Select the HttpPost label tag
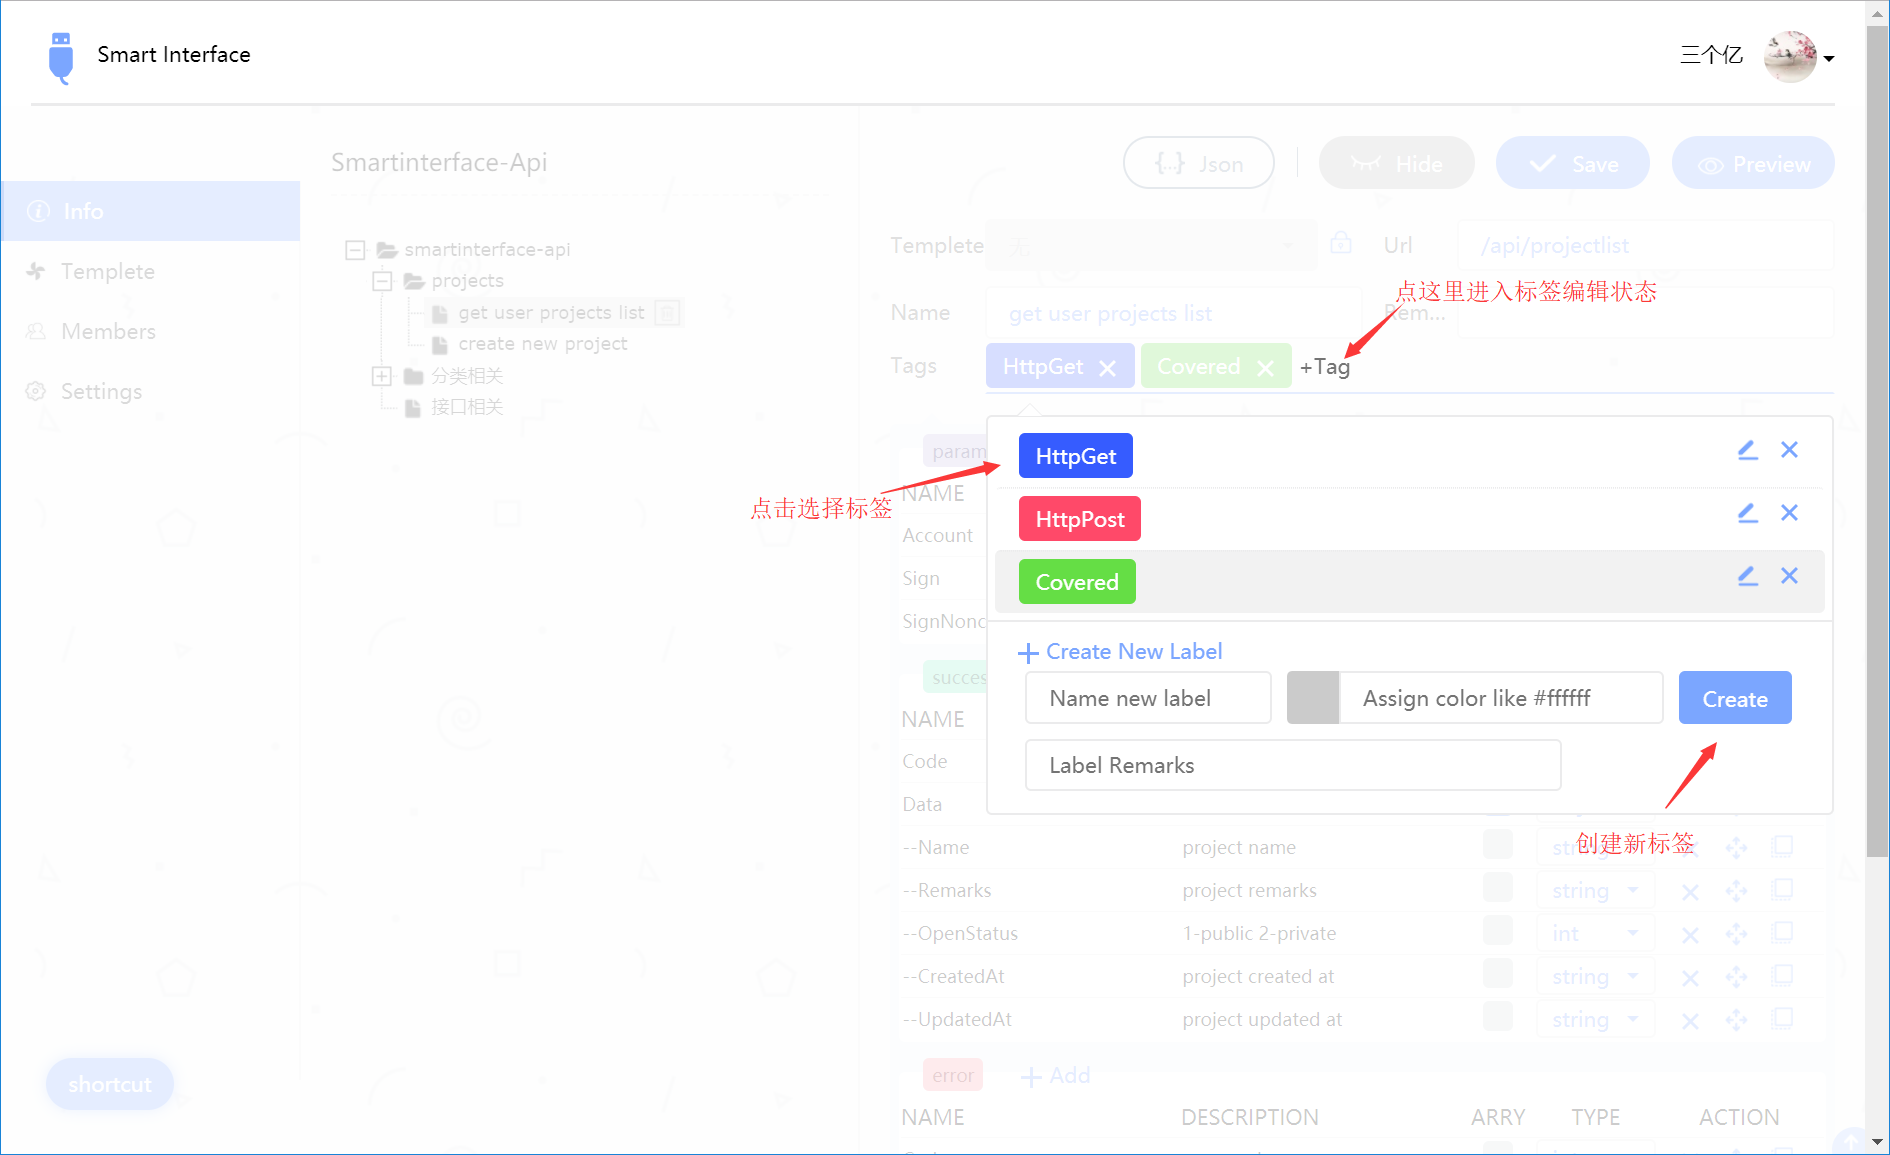Viewport: 1890px width, 1155px height. 1079,519
